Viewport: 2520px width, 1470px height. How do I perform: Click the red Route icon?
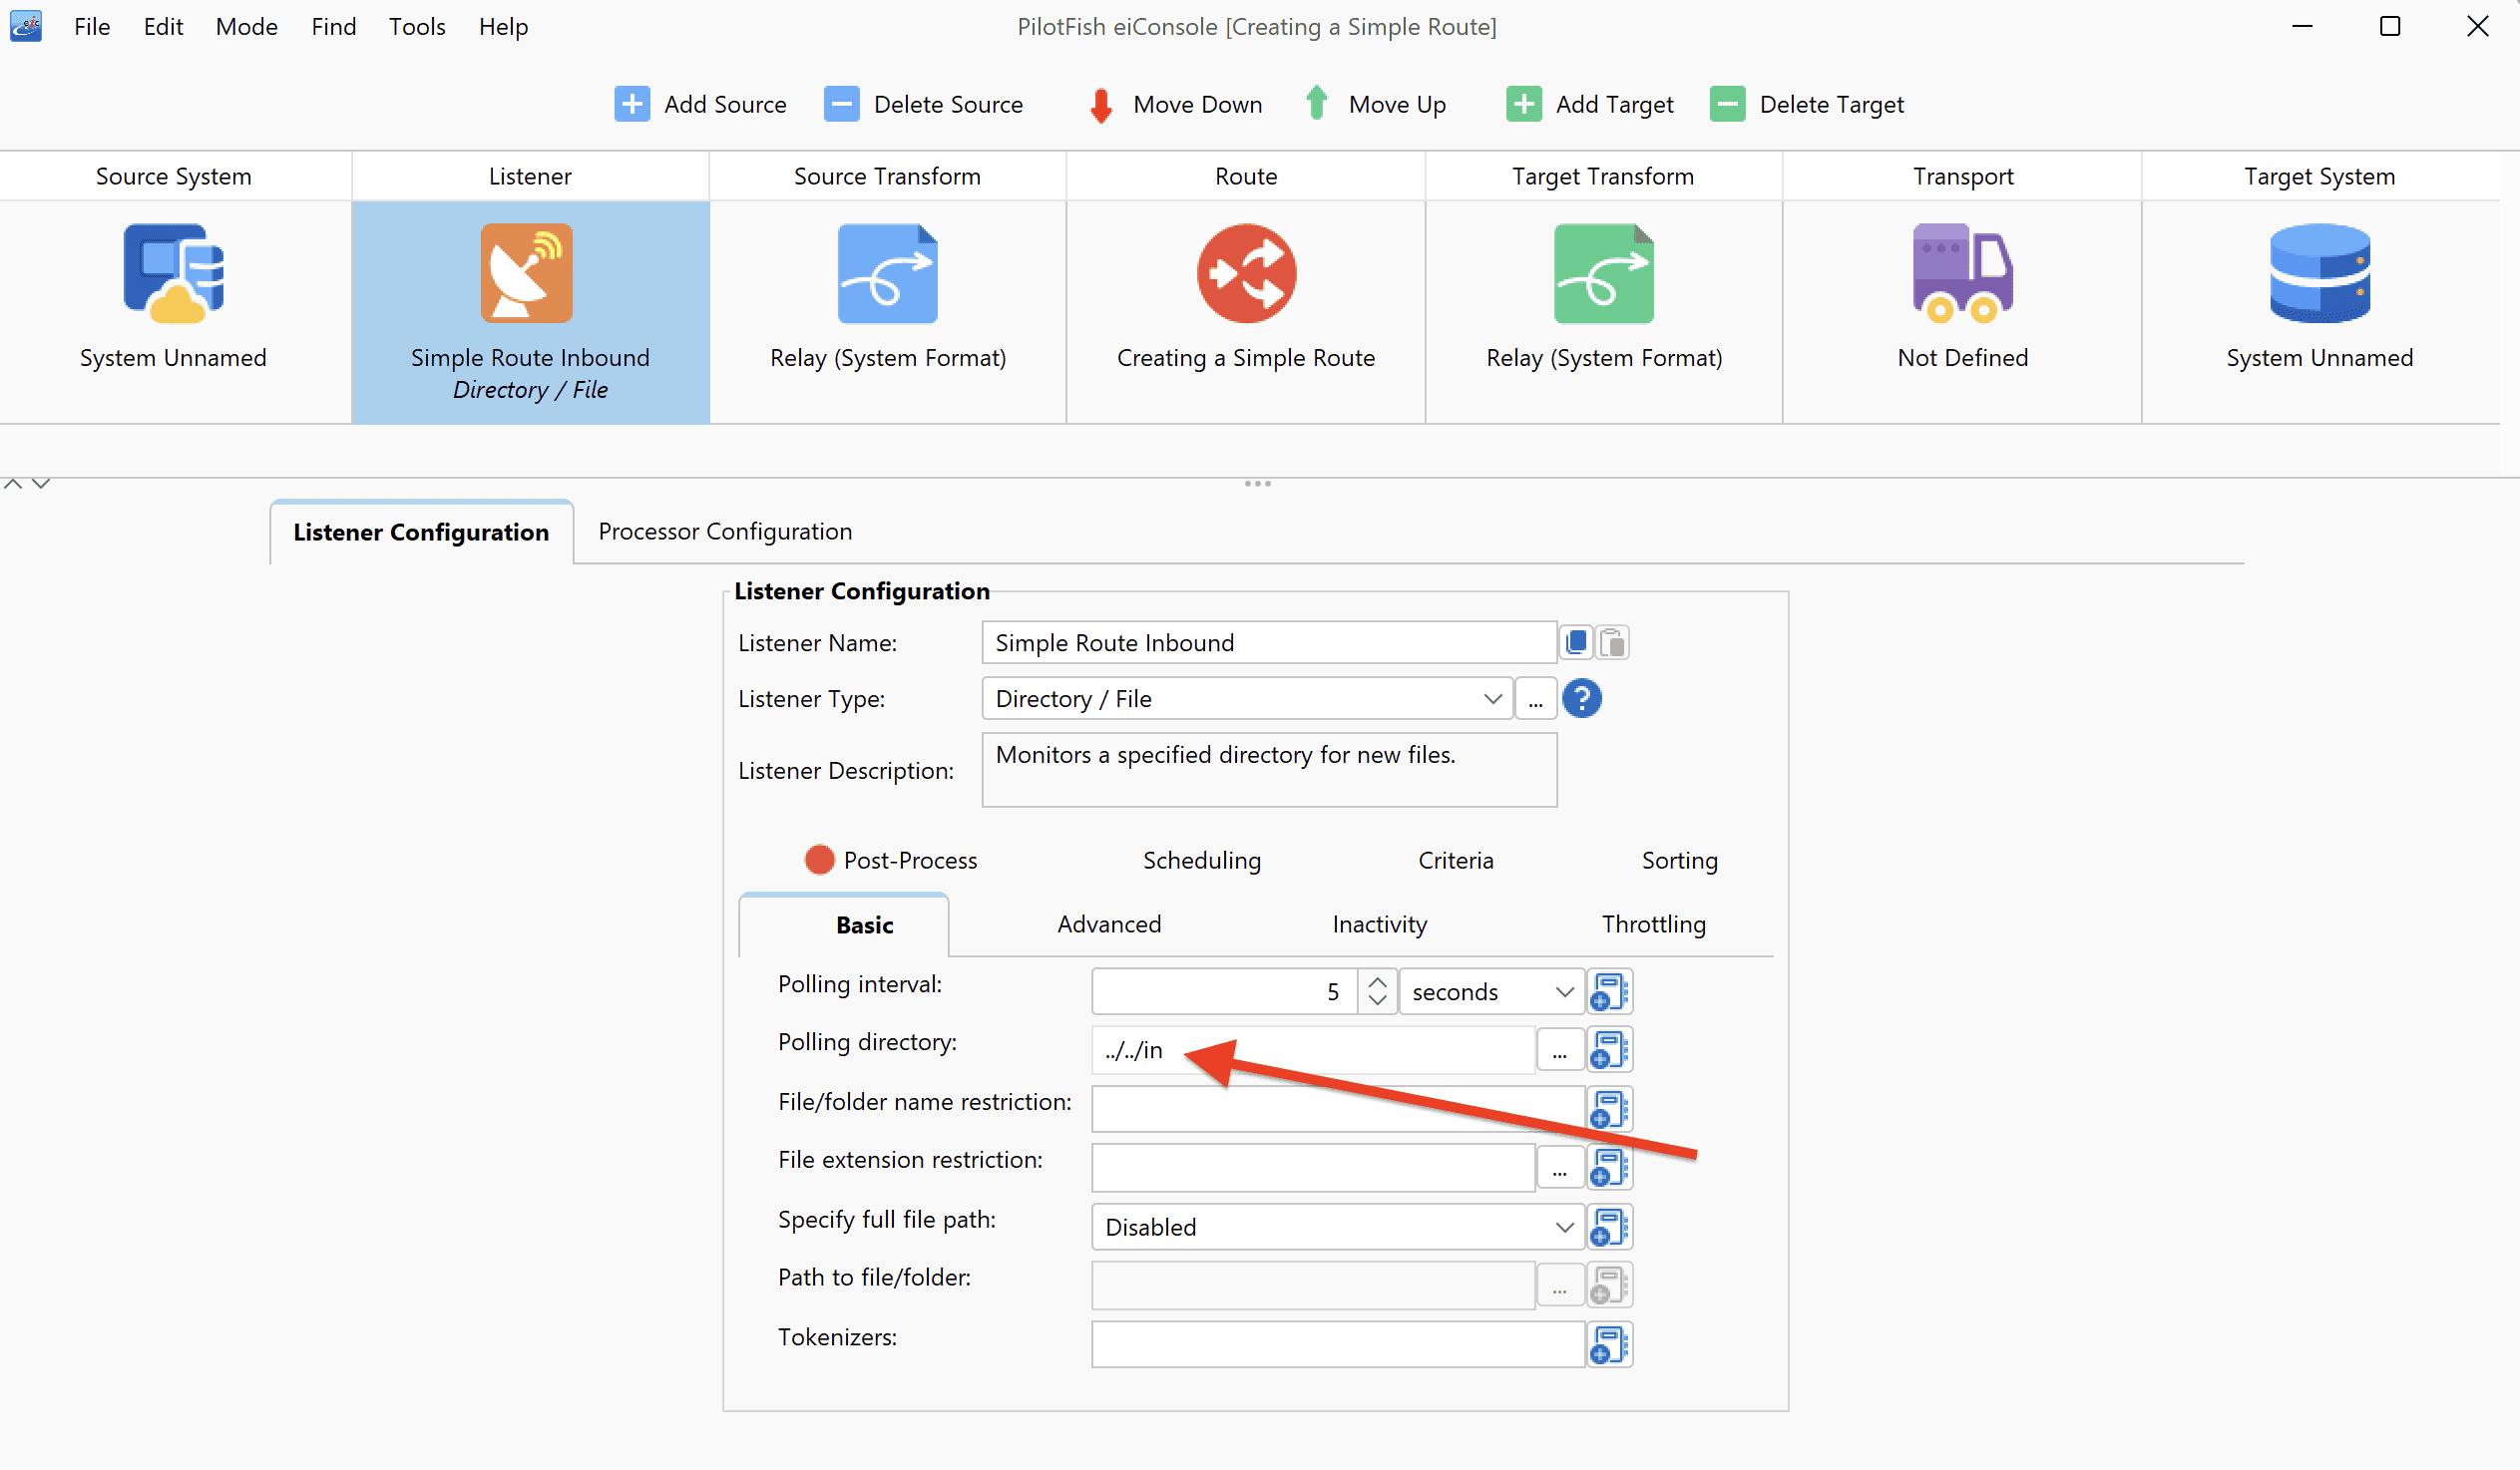[x=1246, y=273]
